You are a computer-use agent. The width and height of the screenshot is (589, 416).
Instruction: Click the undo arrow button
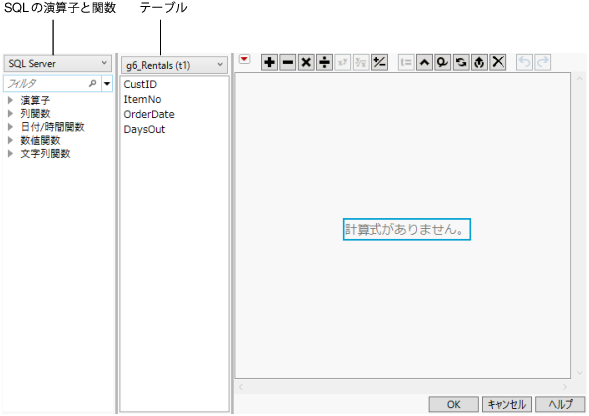pyautogui.click(x=525, y=62)
